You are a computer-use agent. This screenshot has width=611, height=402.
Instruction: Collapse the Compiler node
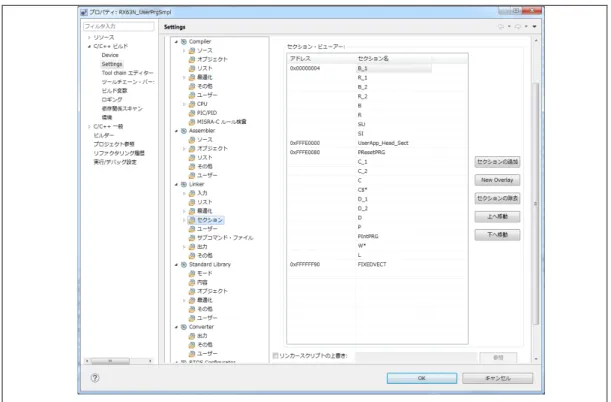click(x=177, y=42)
